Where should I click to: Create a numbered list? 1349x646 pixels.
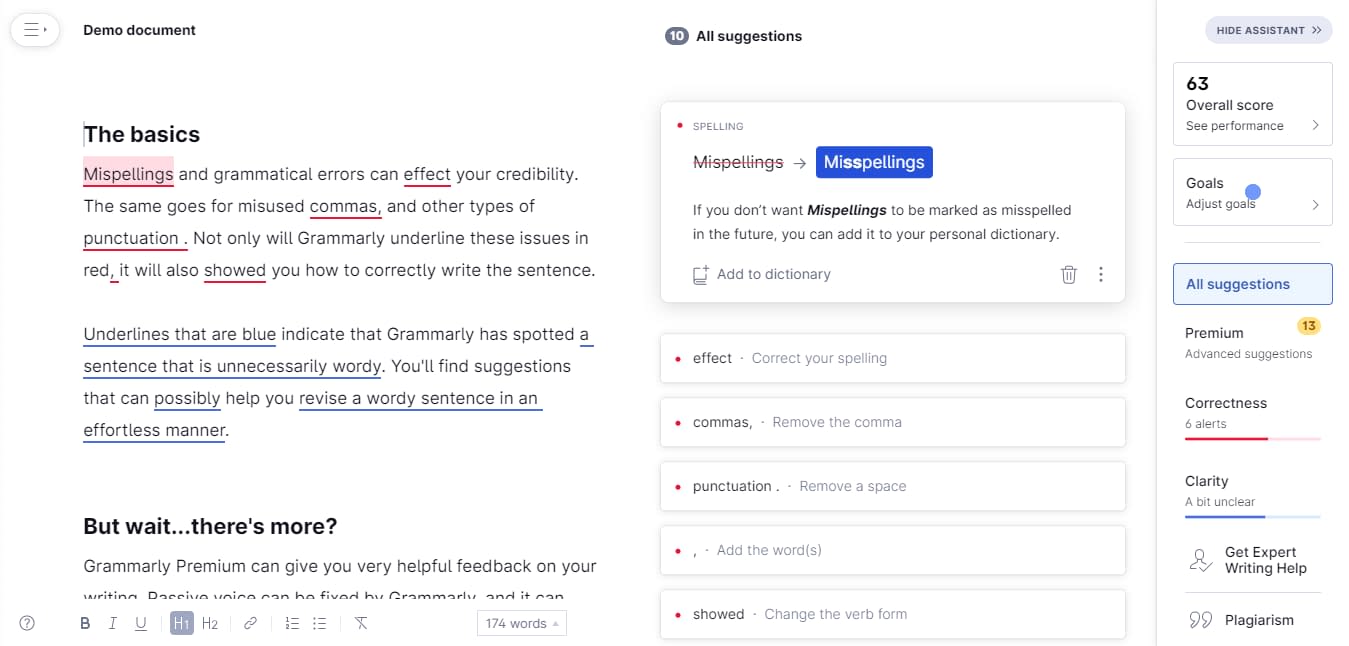291,623
